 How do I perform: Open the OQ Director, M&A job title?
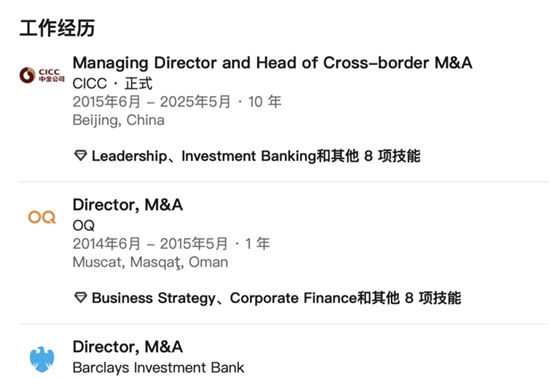(x=128, y=205)
